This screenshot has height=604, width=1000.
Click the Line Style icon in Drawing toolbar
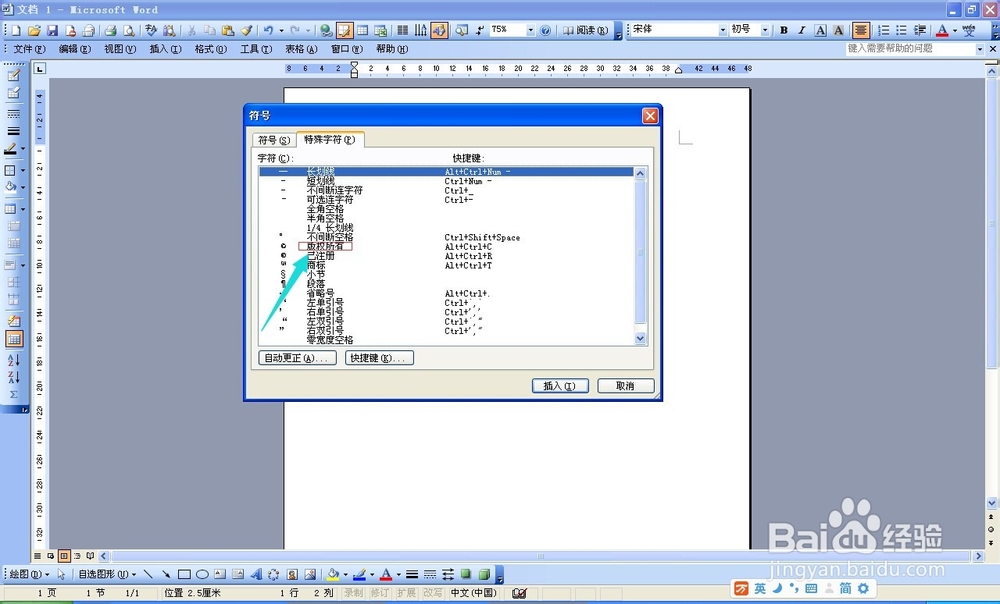412,575
